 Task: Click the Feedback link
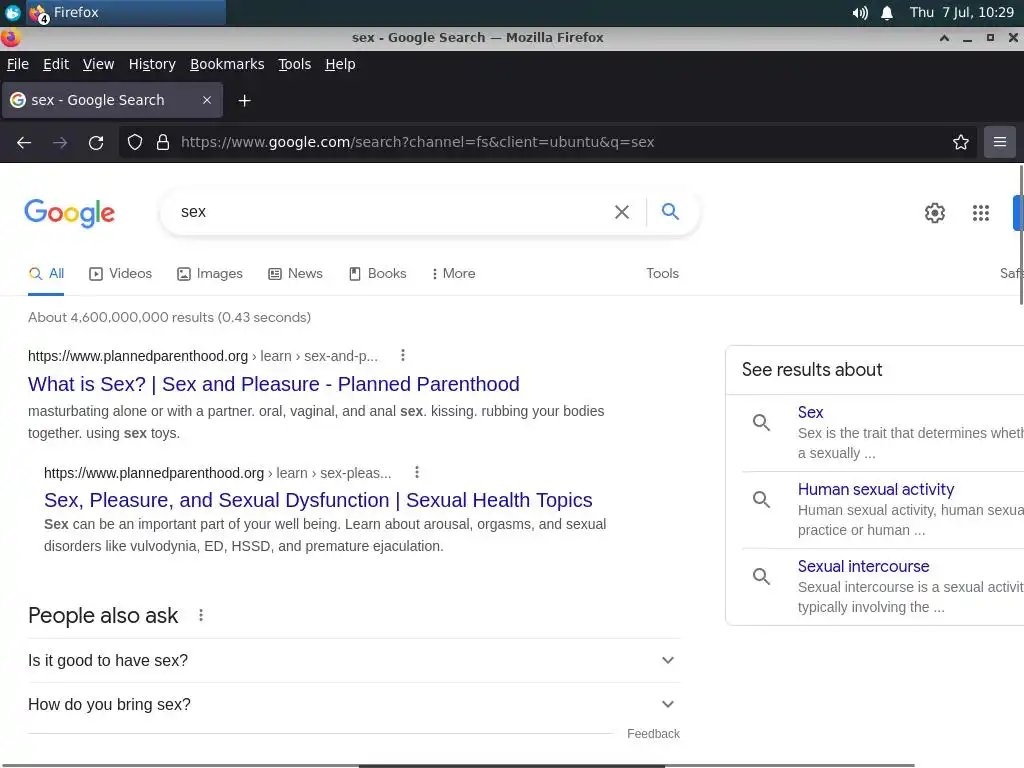pyautogui.click(x=653, y=733)
